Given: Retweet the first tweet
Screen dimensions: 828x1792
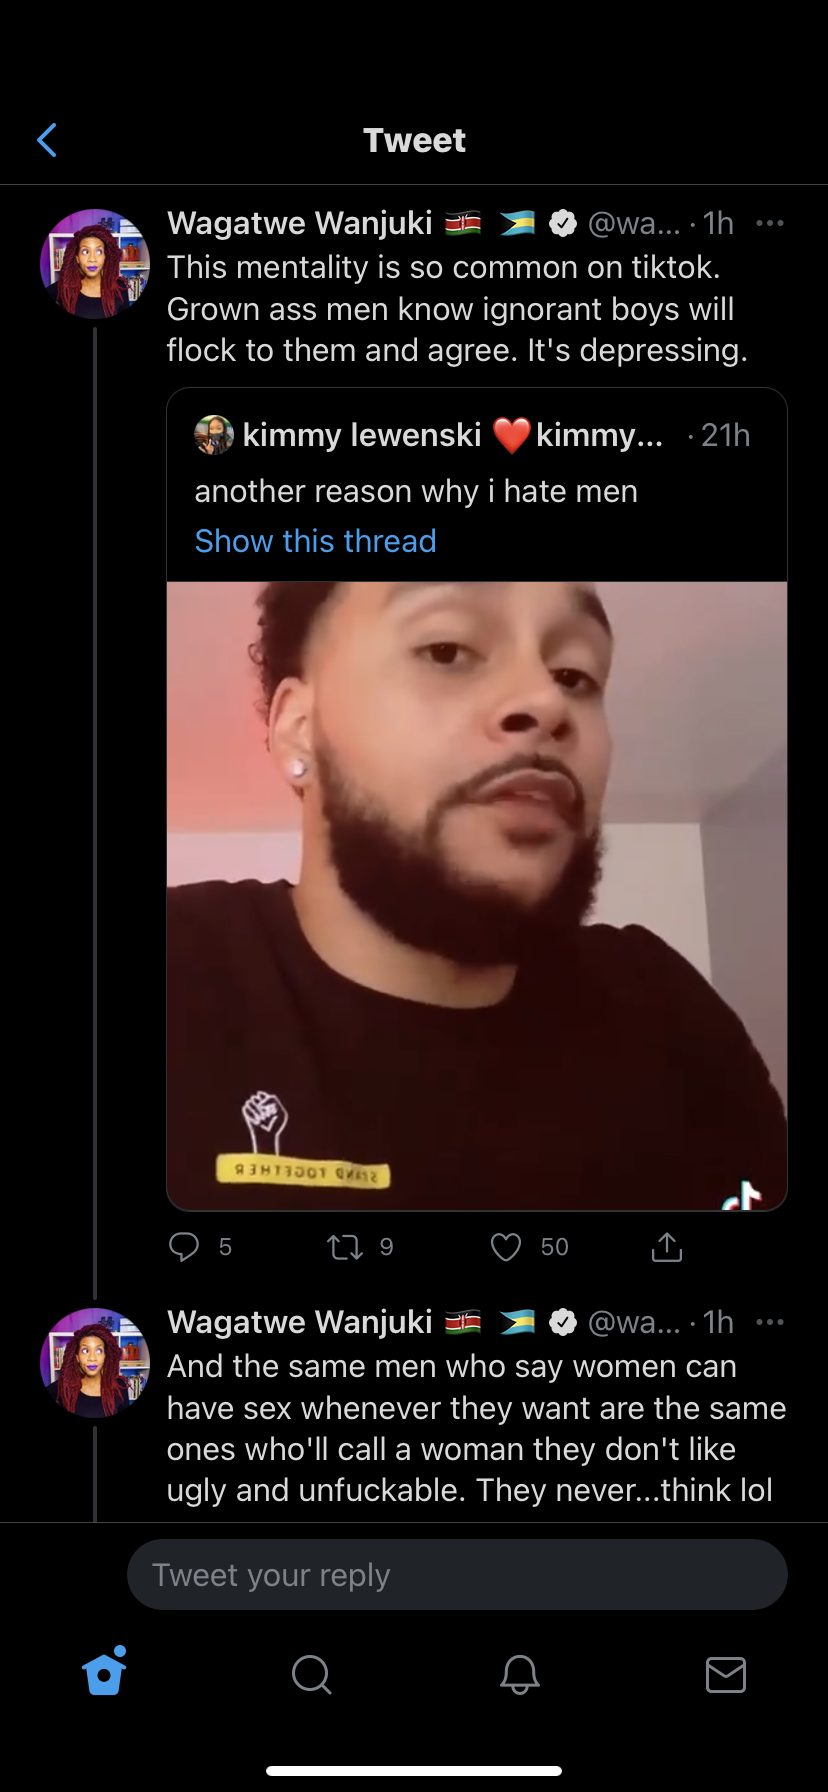Looking at the screenshot, I should pyautogui.click(x=345, y=1246).
